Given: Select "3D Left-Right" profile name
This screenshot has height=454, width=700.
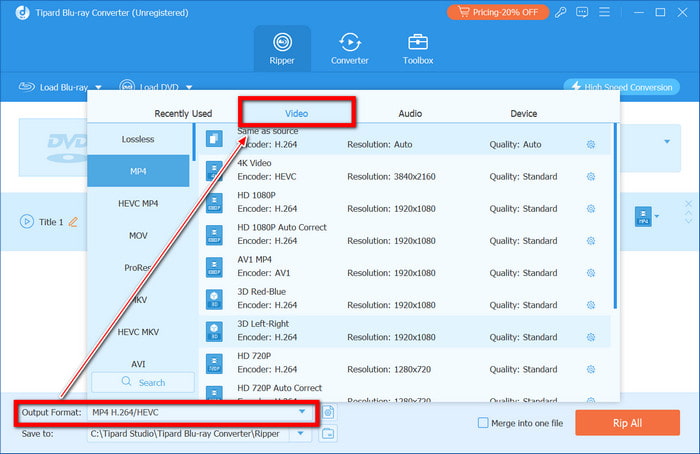Looking at the screenshot, I should [262, 324].
